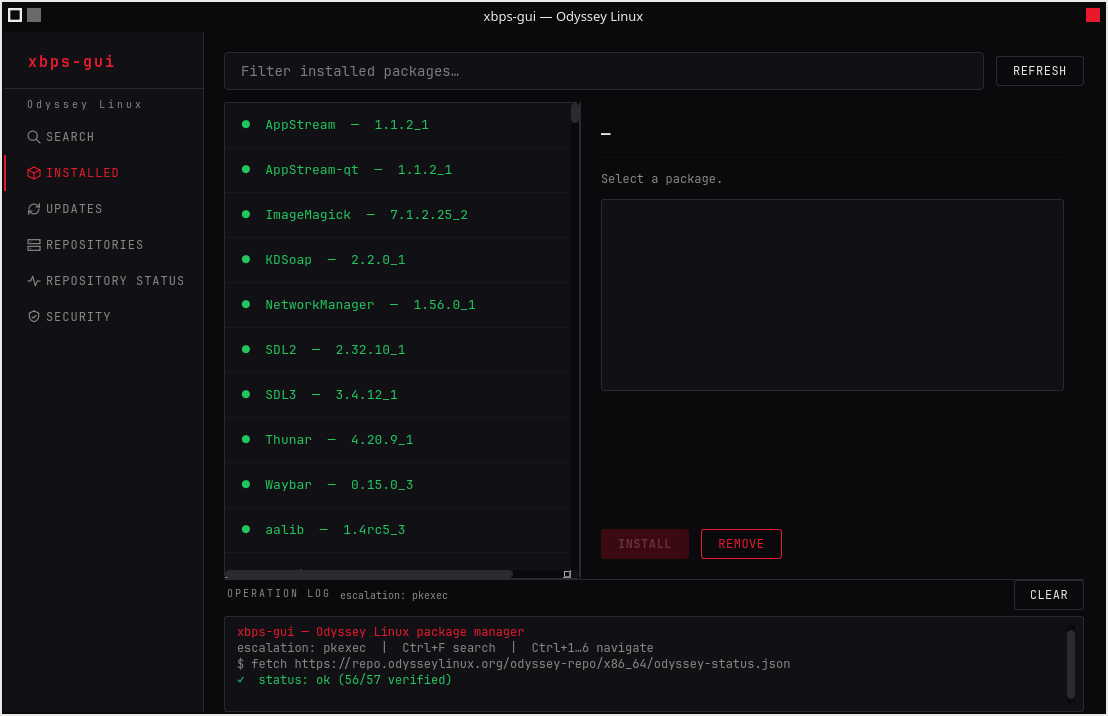This screenshot has height=716, width=1108.
Task: Click green status dot beside ImageMagick
Action: click(246, 214)
